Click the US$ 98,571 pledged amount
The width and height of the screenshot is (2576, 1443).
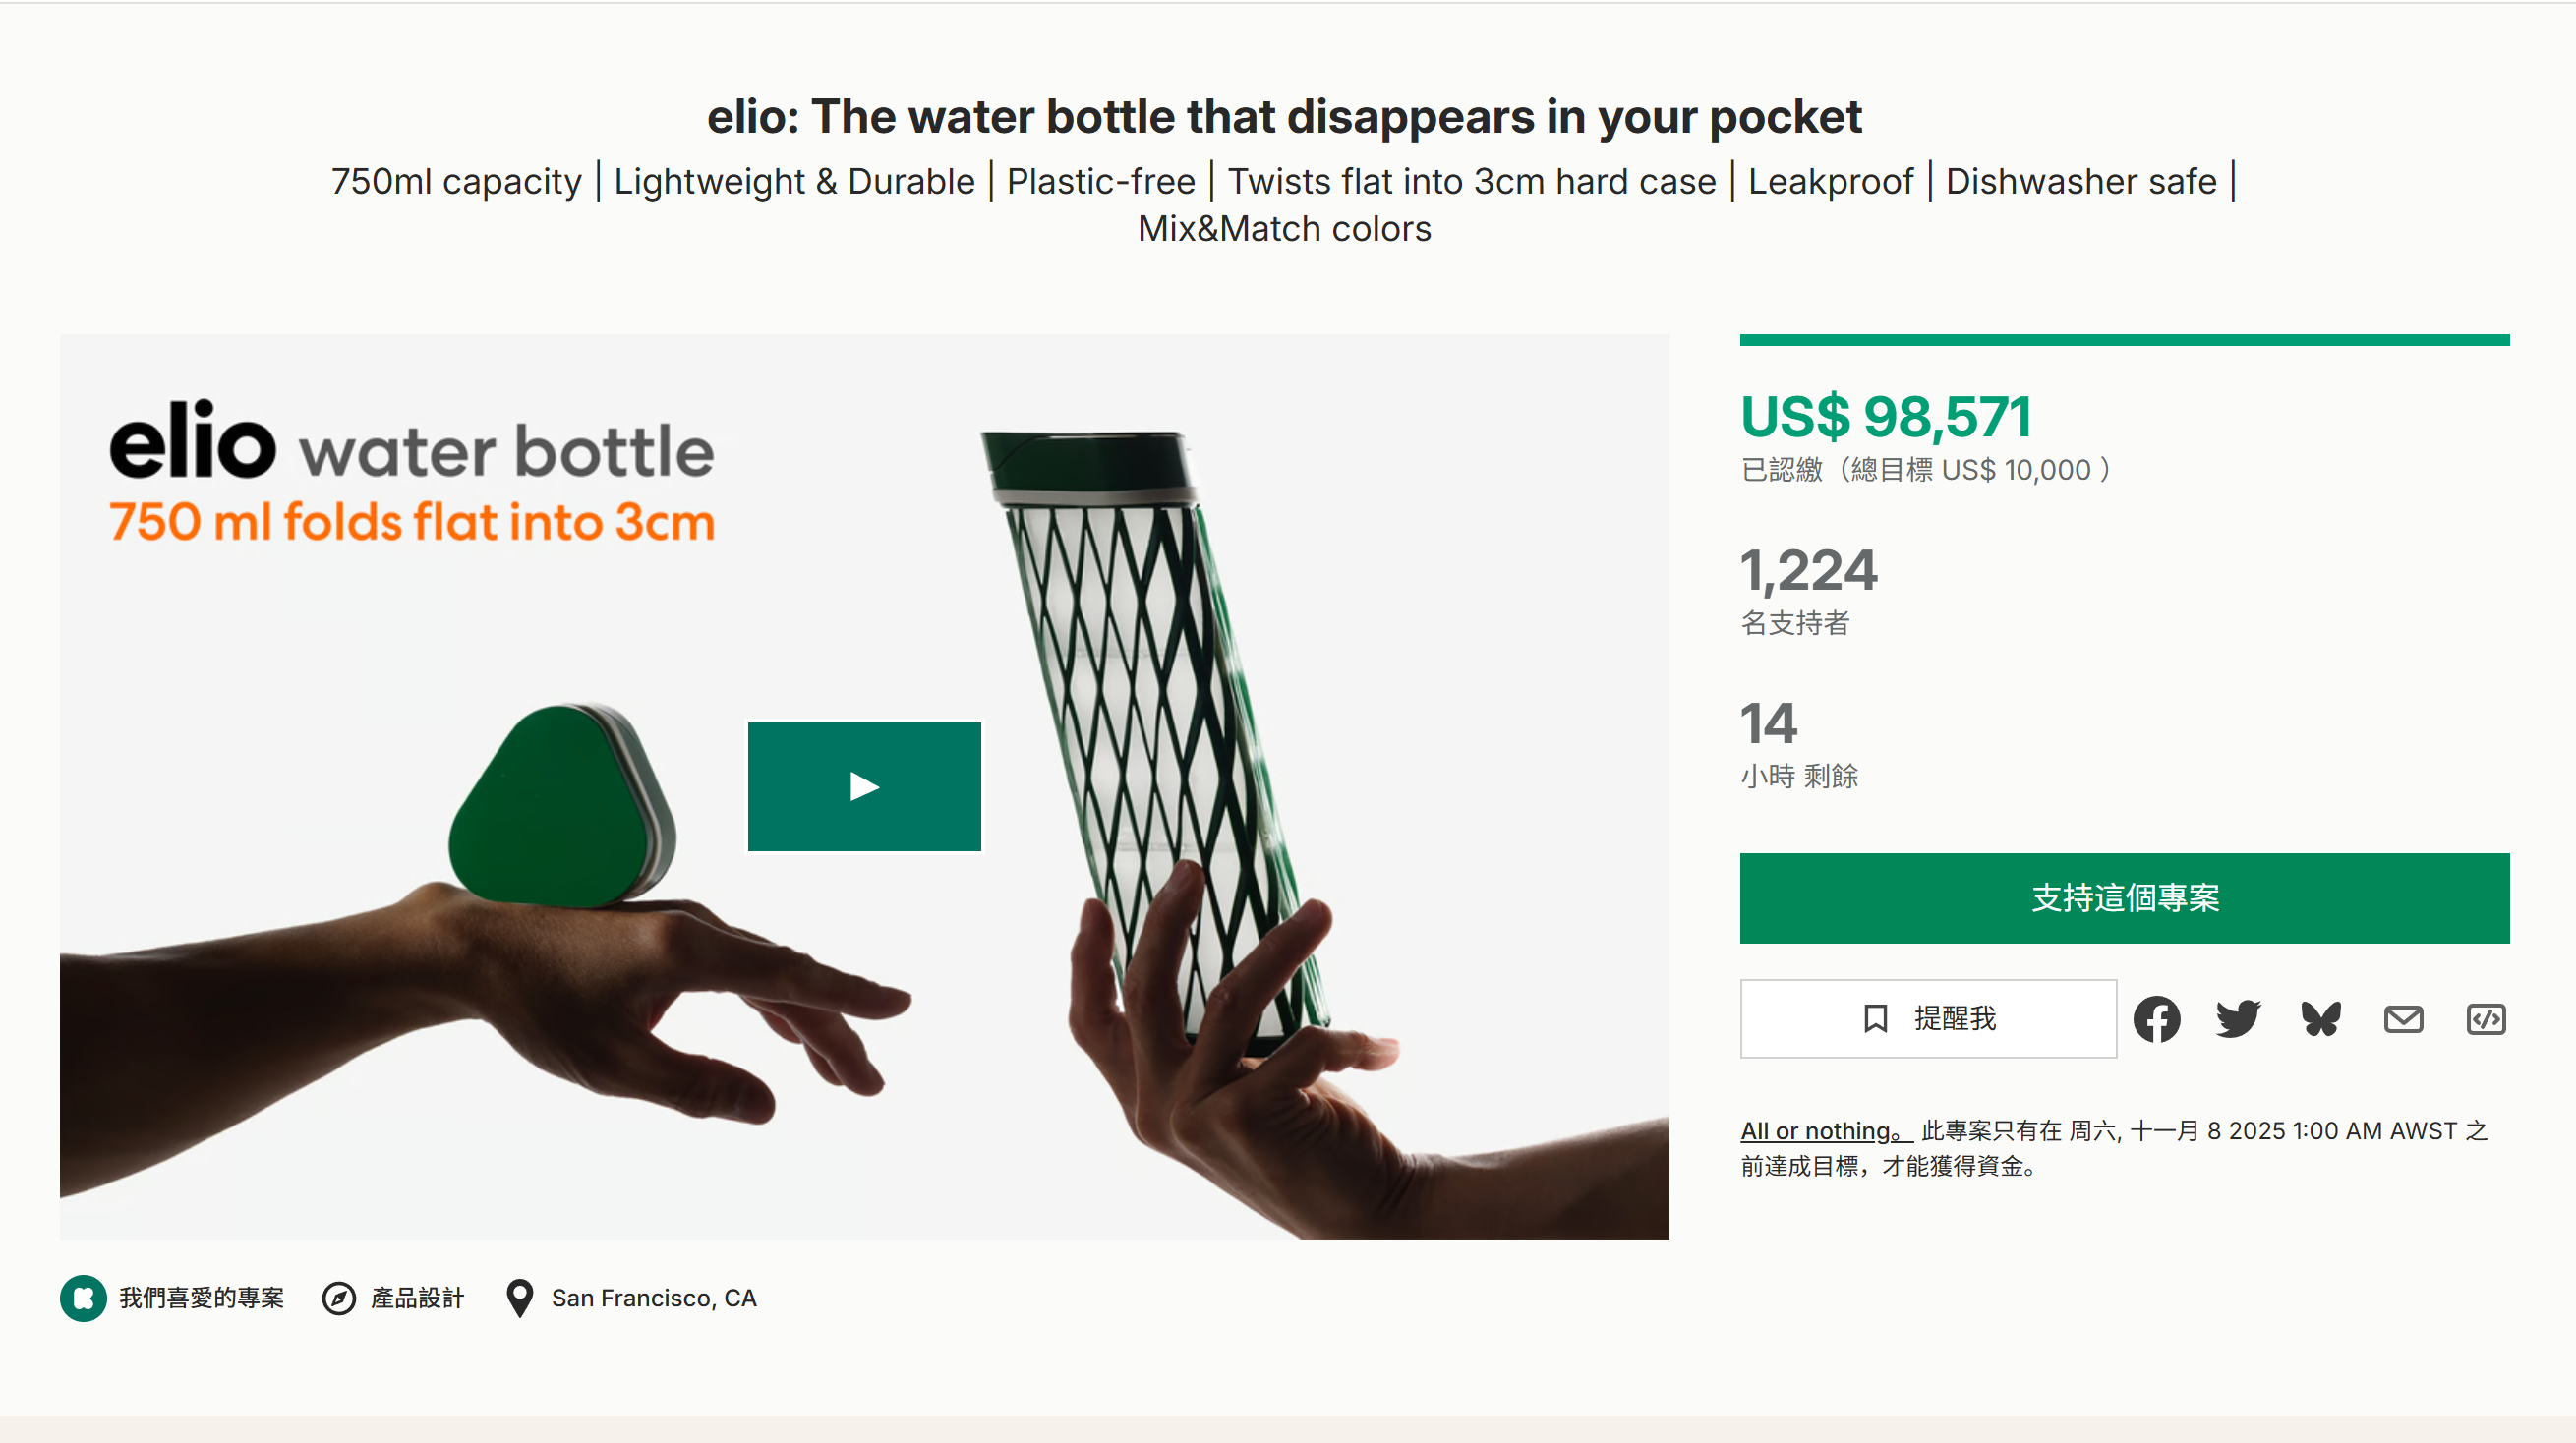tap(1886, 417)
